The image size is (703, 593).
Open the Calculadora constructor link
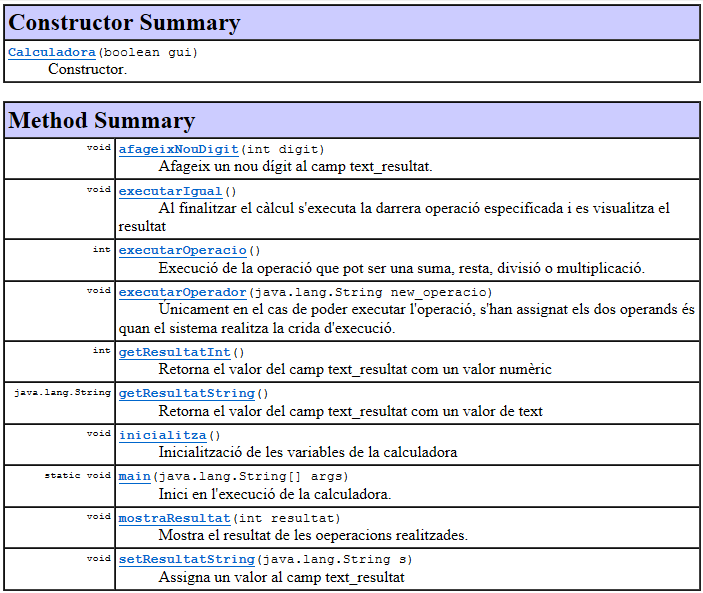point(50,52)
